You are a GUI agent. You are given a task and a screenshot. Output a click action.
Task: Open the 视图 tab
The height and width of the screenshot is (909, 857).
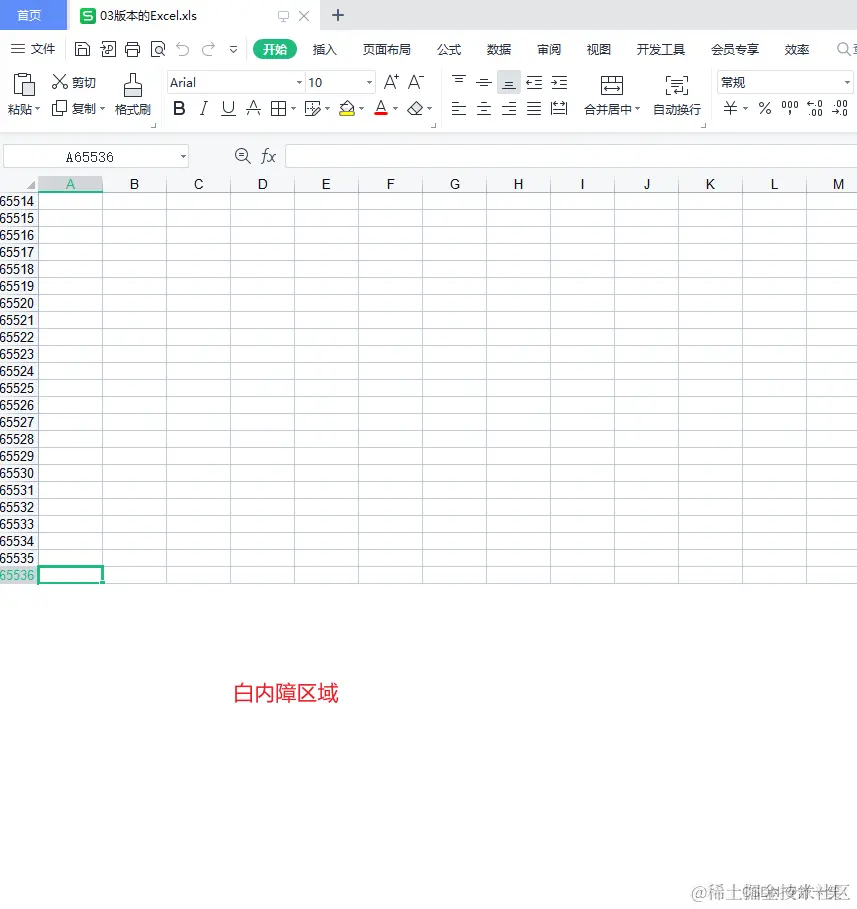[x=598, y=50]
